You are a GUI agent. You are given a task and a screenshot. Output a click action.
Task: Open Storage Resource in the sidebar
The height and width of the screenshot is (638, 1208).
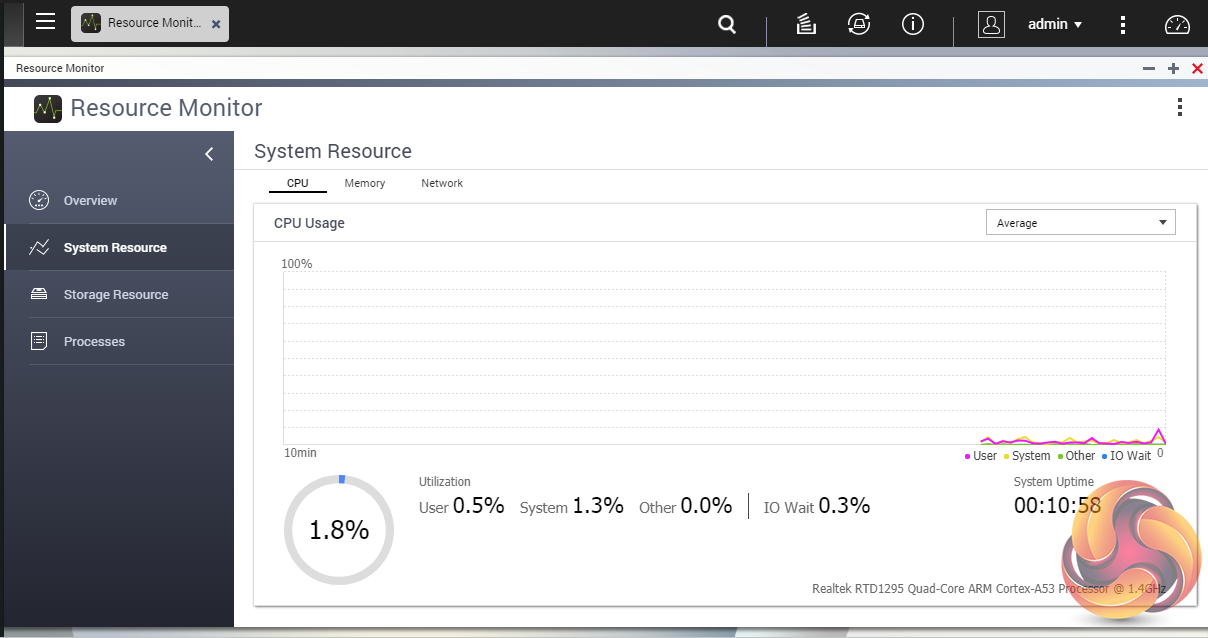pos(119,294)
